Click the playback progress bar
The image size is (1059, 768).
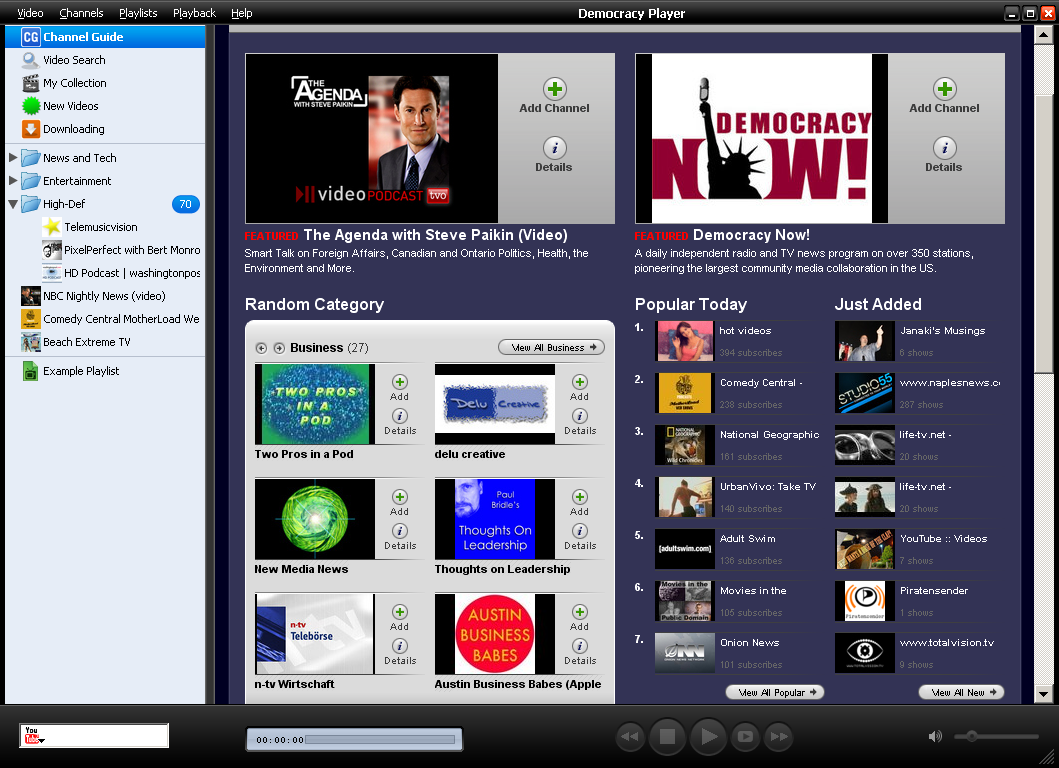coord(380,740)
